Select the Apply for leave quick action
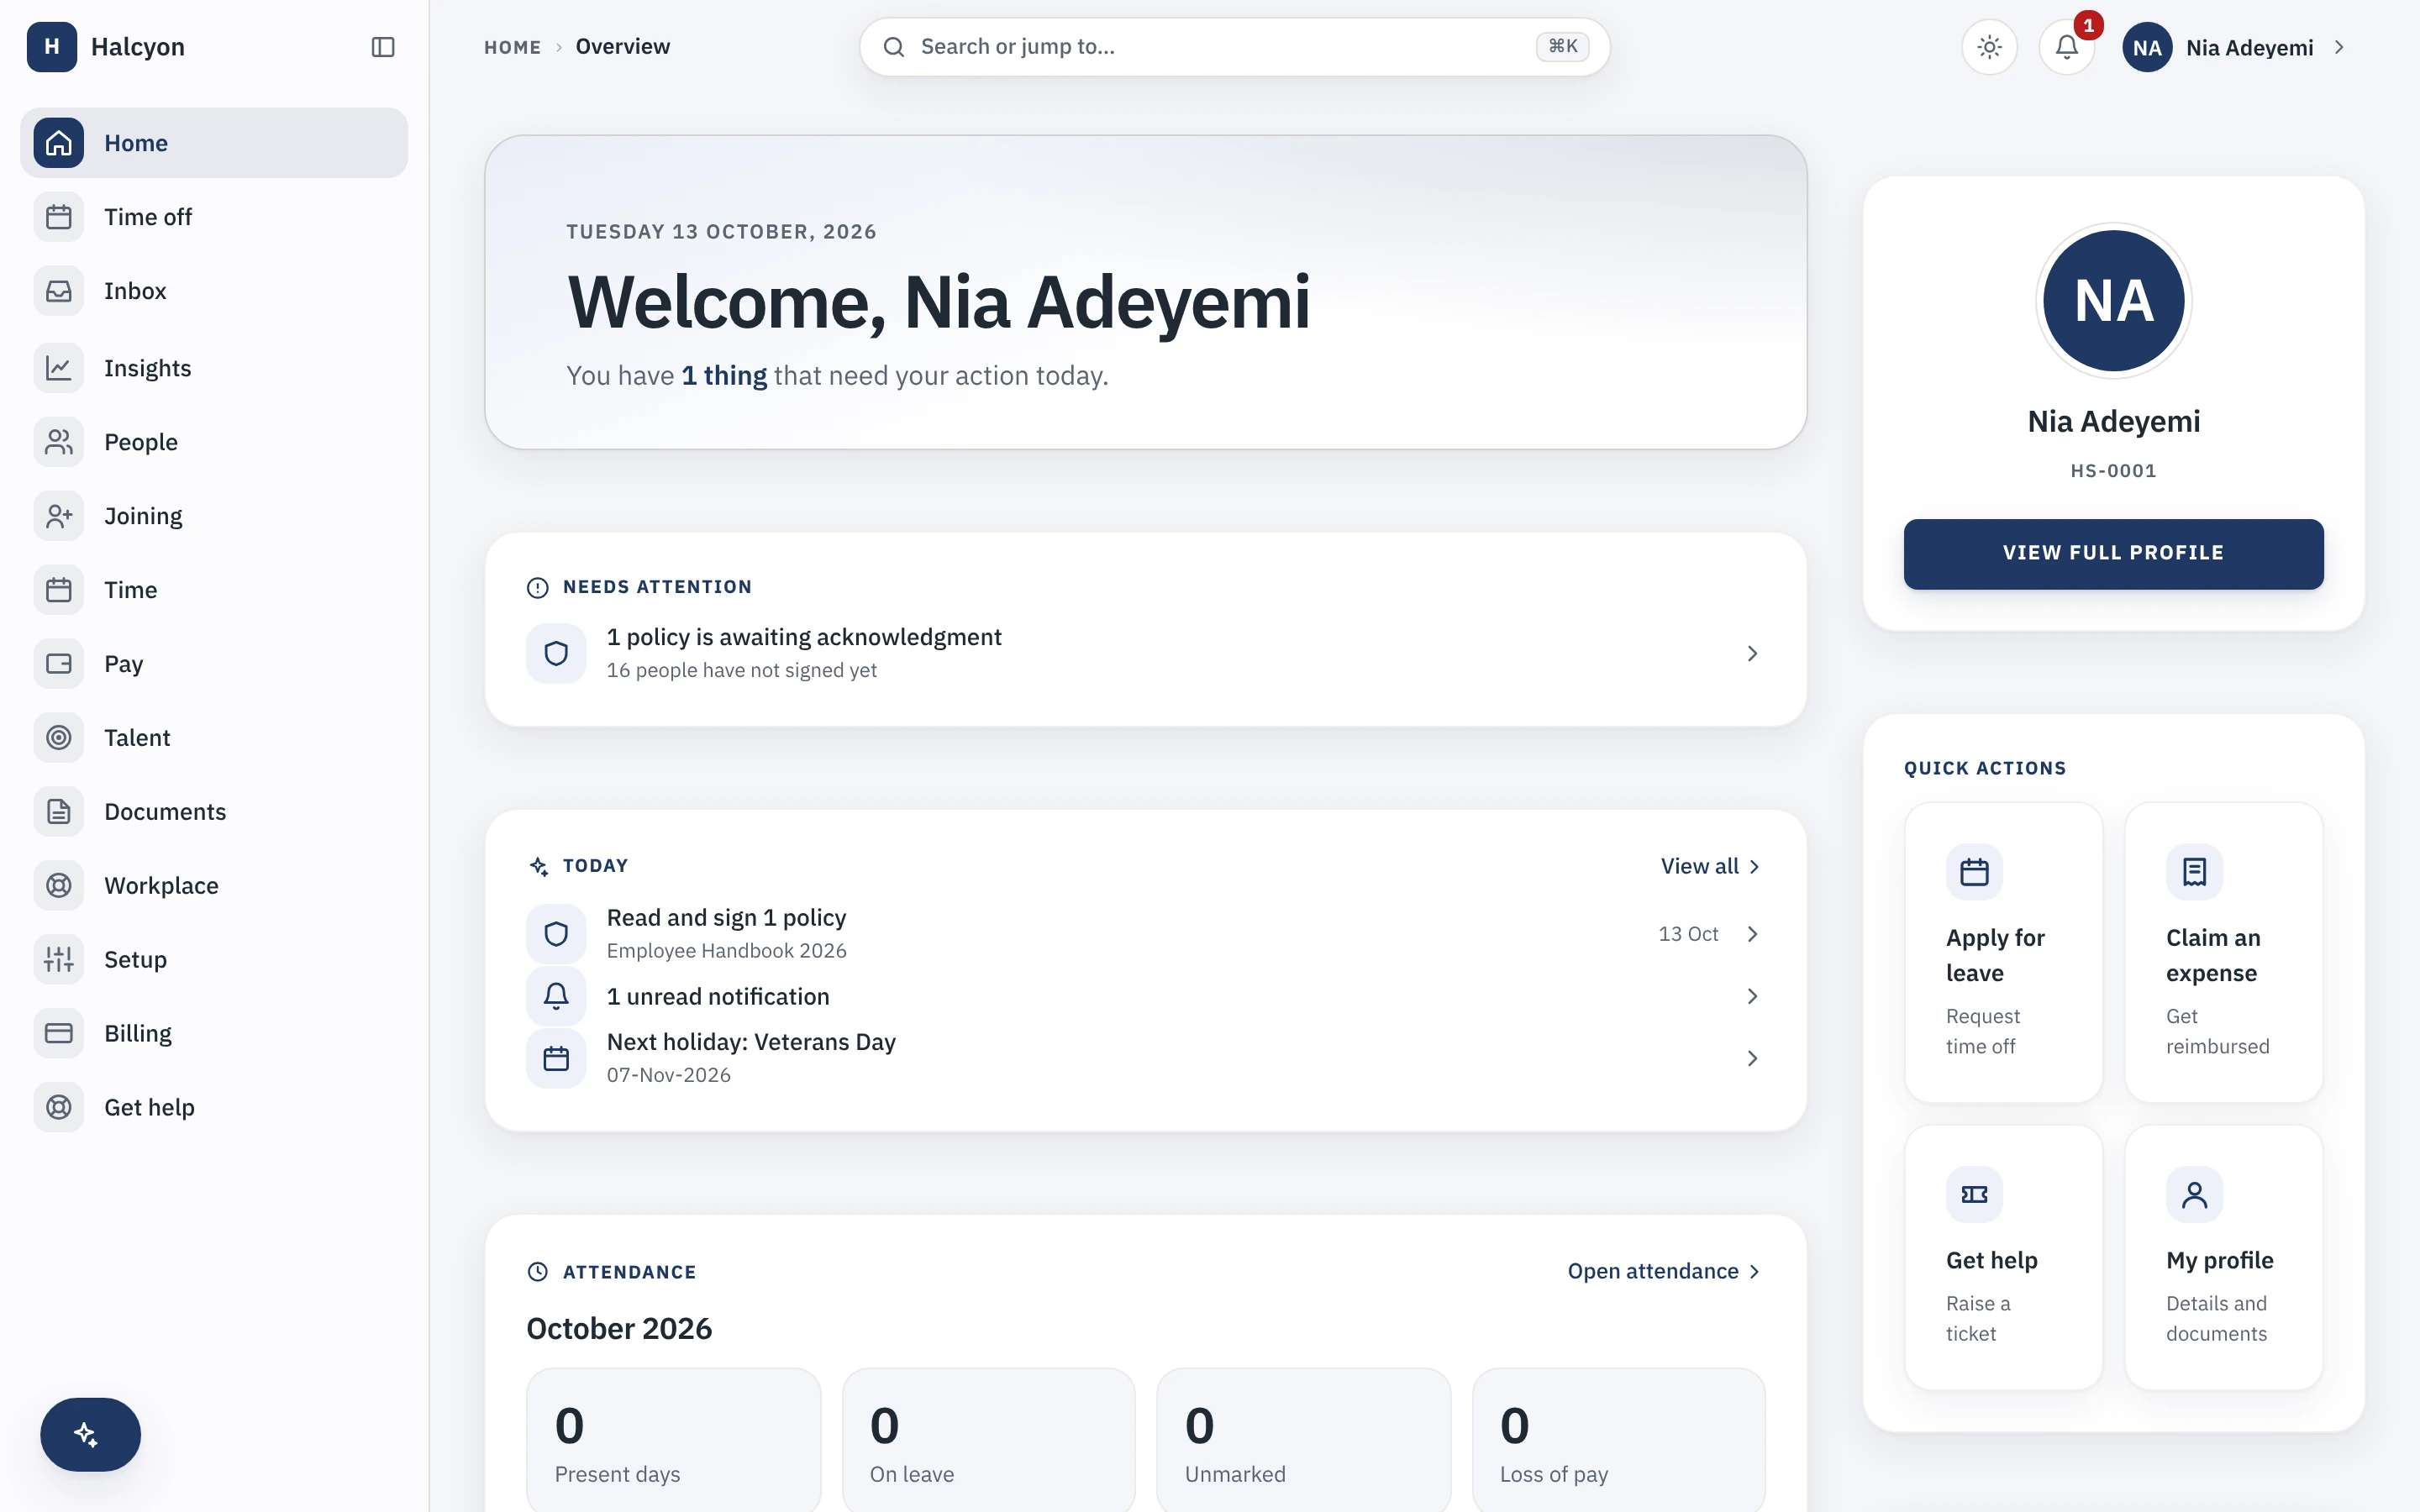This screenshot has height=1512, width=2420. [2003, 952]
